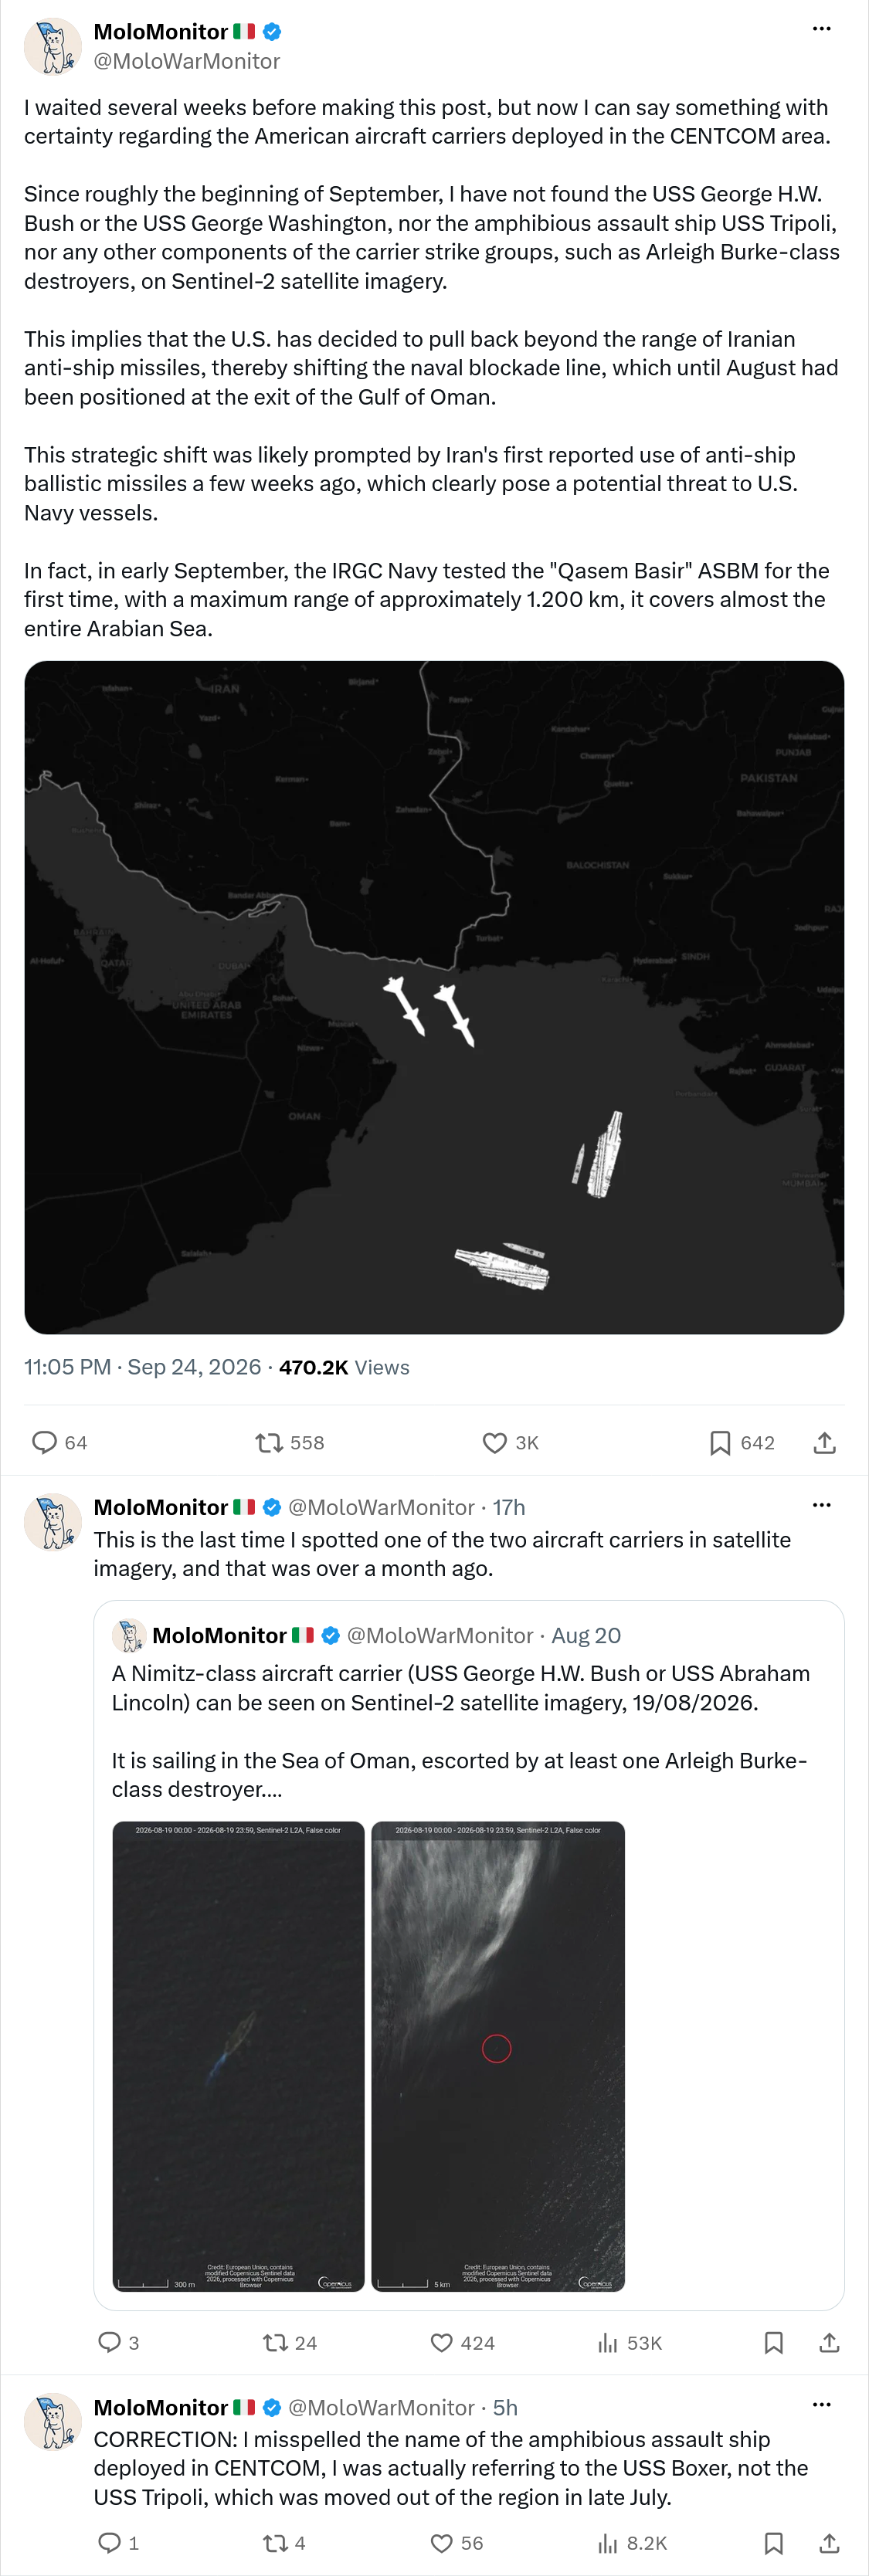
Task: Repost the 17h reply showing 24 reposts
Action: coord(290,2342)
